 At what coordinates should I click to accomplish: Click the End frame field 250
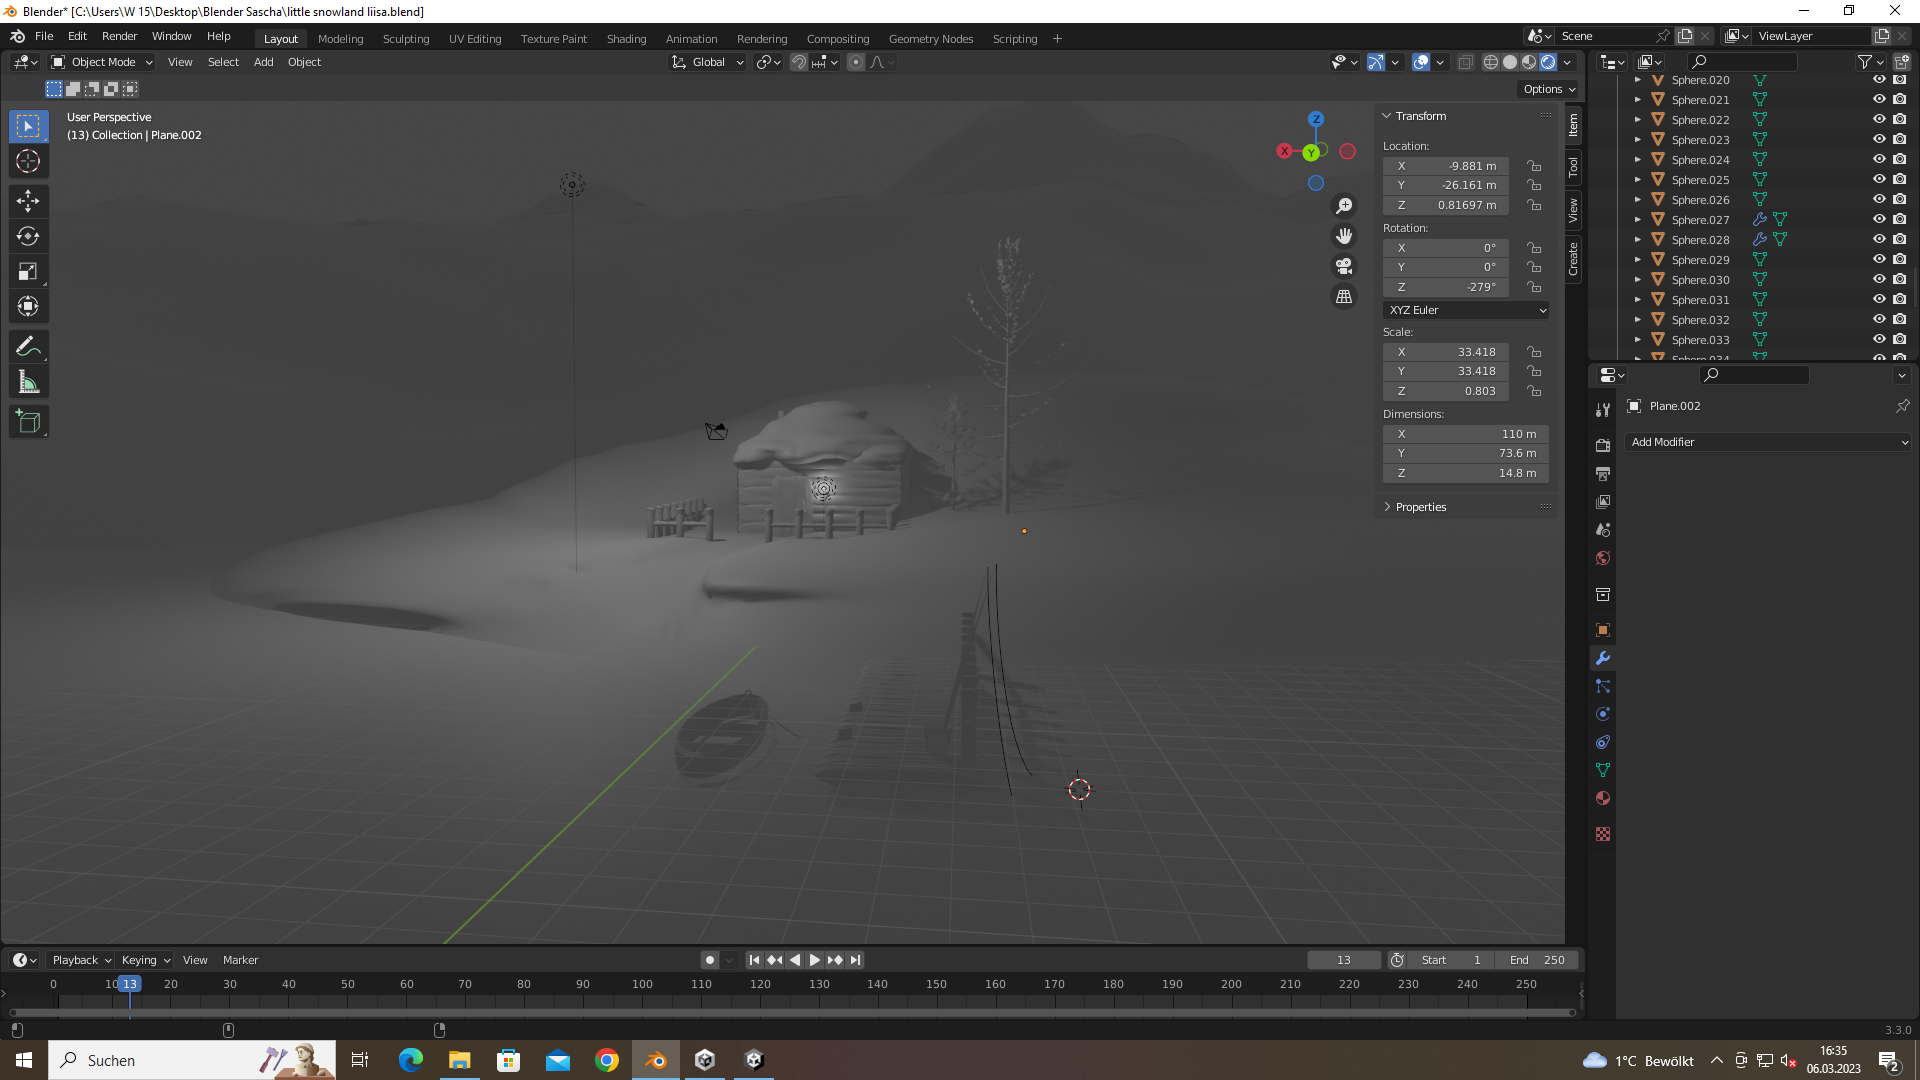click(x=1536, y=960)
